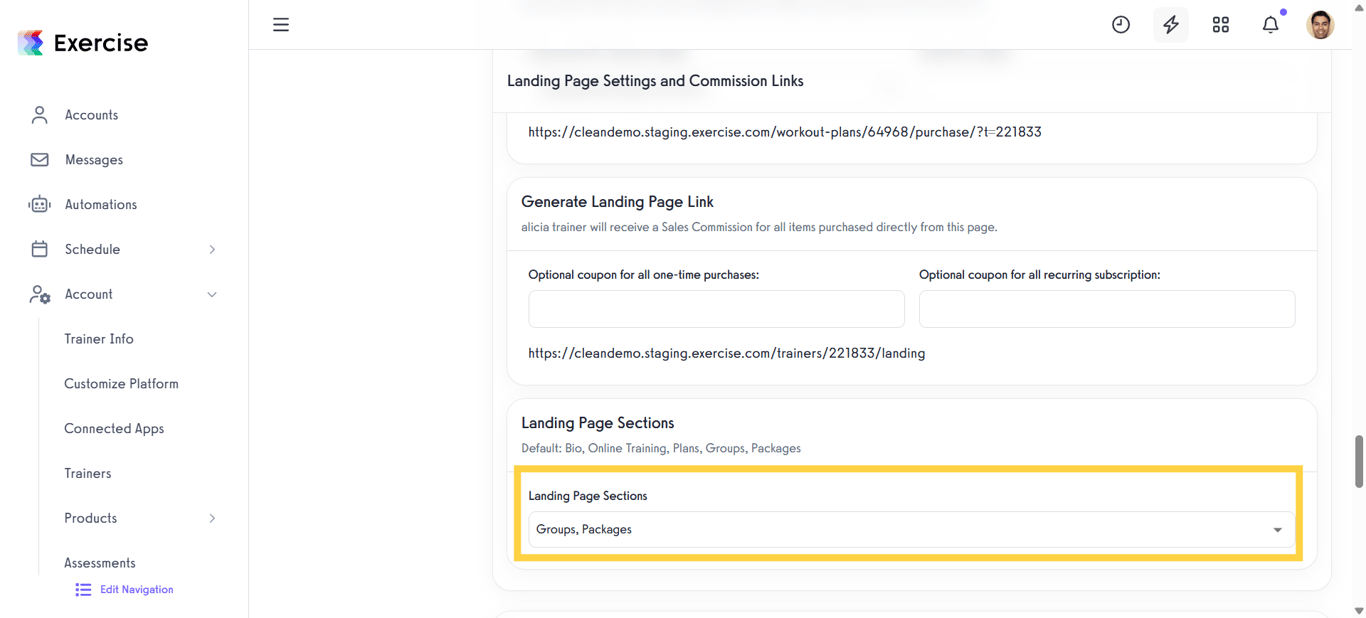Click the Messages envelope icon

[x=38, y=159]
